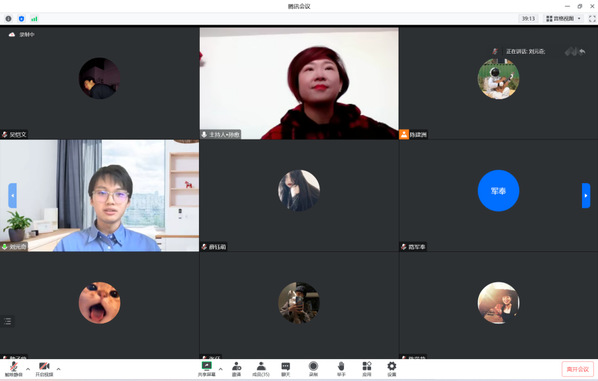Open the chat panel icon
The width and height of the screenshot is (598, 381).
pyautogui.click(x=286, y=369)
